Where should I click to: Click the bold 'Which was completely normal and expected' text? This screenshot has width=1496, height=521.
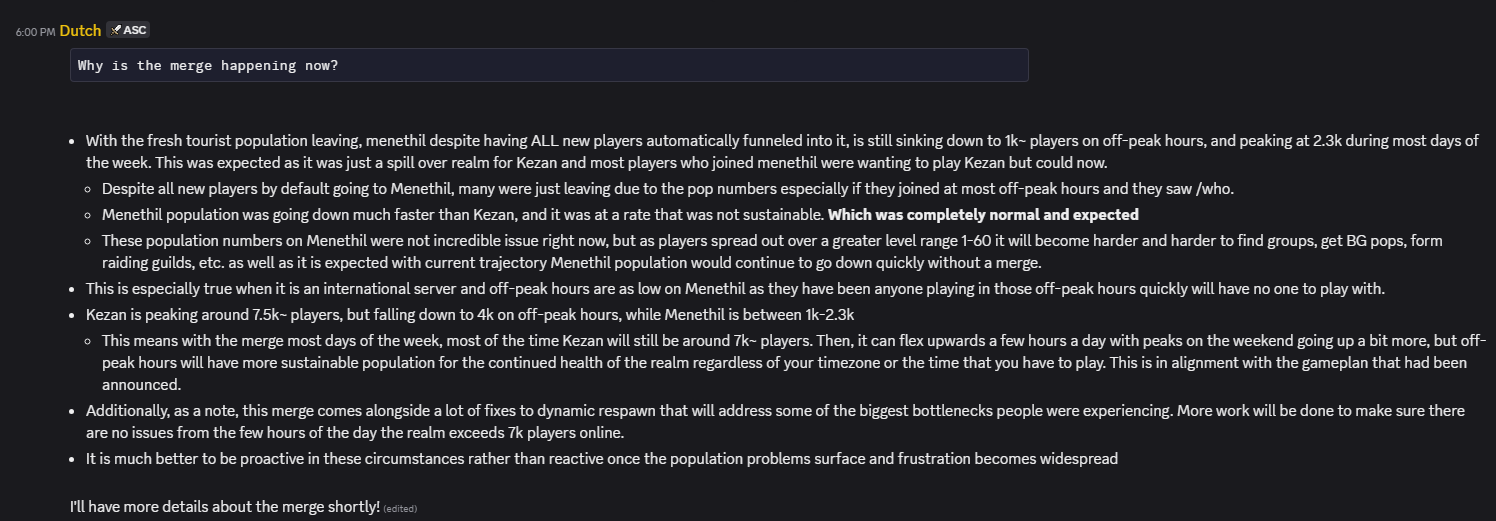point(983,214)
